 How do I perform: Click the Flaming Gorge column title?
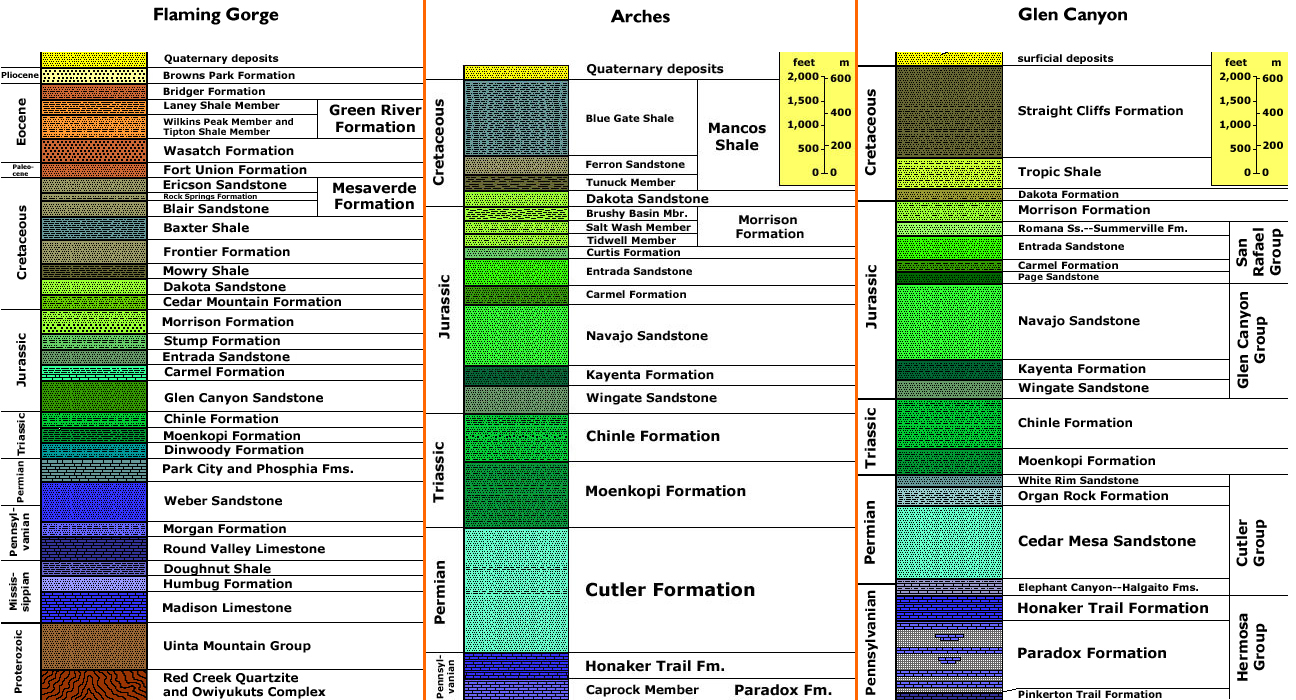216,15
